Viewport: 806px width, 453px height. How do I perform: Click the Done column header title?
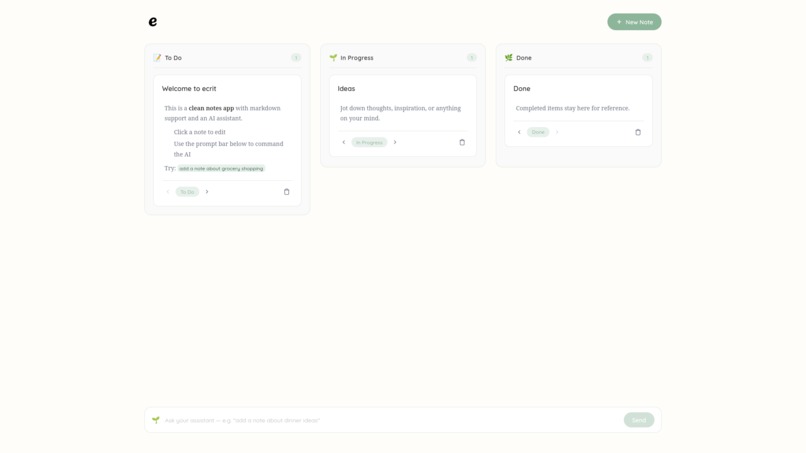point(524,58)
